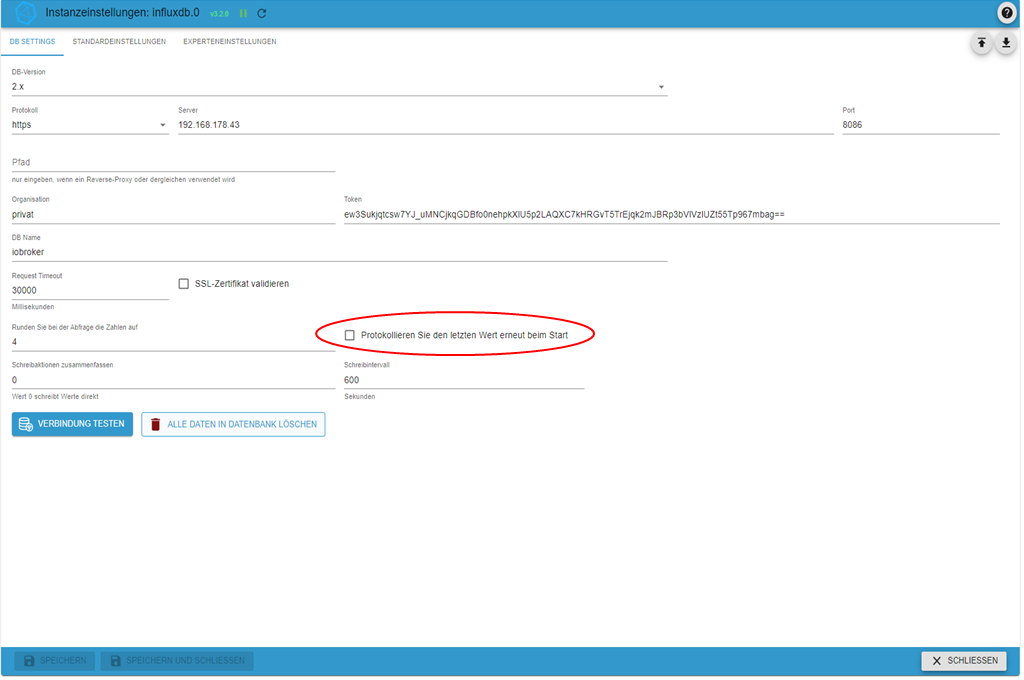The image size is (1024, 680).
Task: Open the Experteneinstellungen tab
Action: (229, 41)
